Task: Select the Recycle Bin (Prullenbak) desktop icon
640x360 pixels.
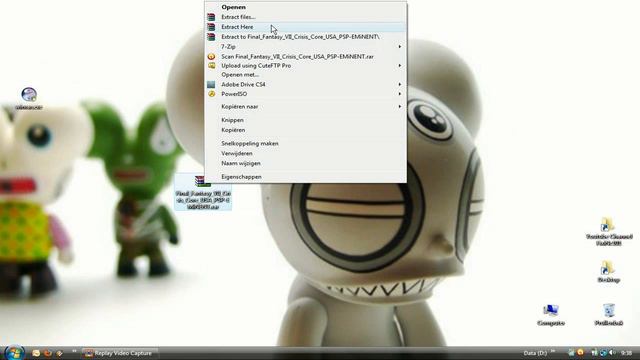Action: pyautogui.click(x=609, y=315)
